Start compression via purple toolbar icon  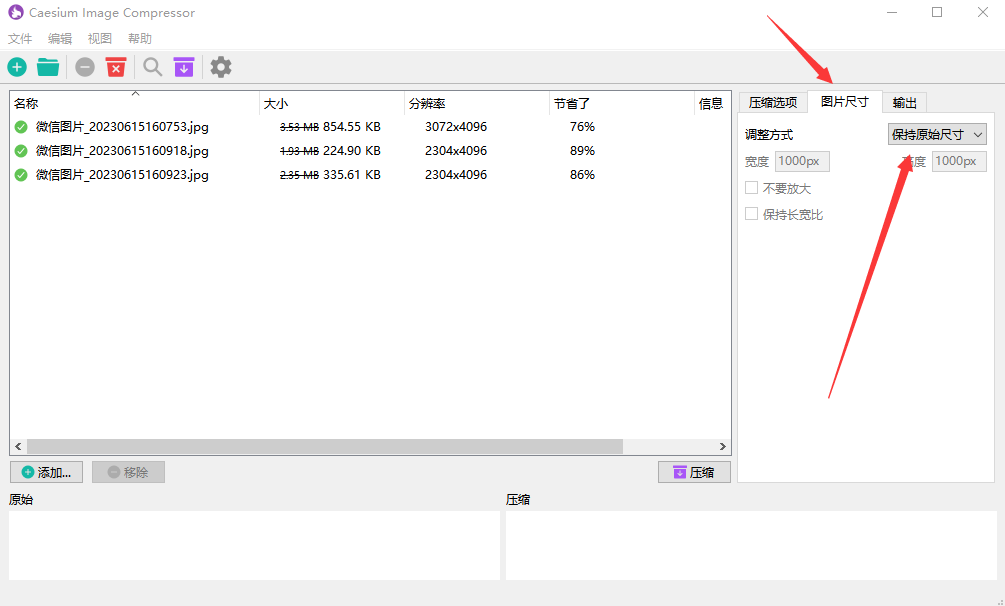pos(184,67)
